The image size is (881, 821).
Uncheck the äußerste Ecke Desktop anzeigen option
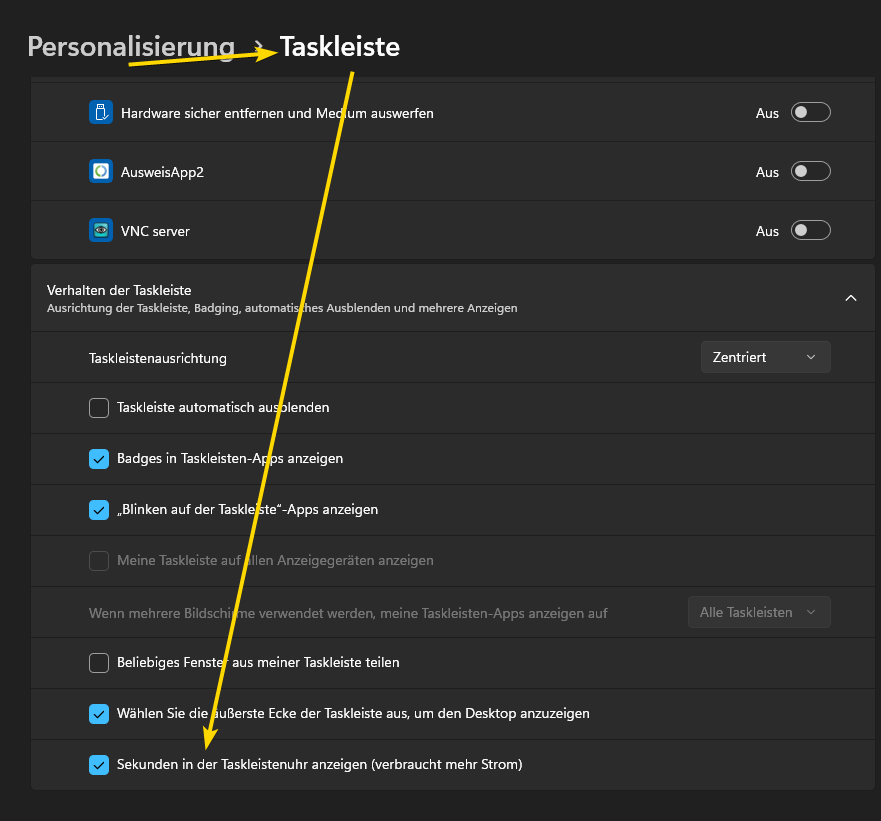click(99, 714)
